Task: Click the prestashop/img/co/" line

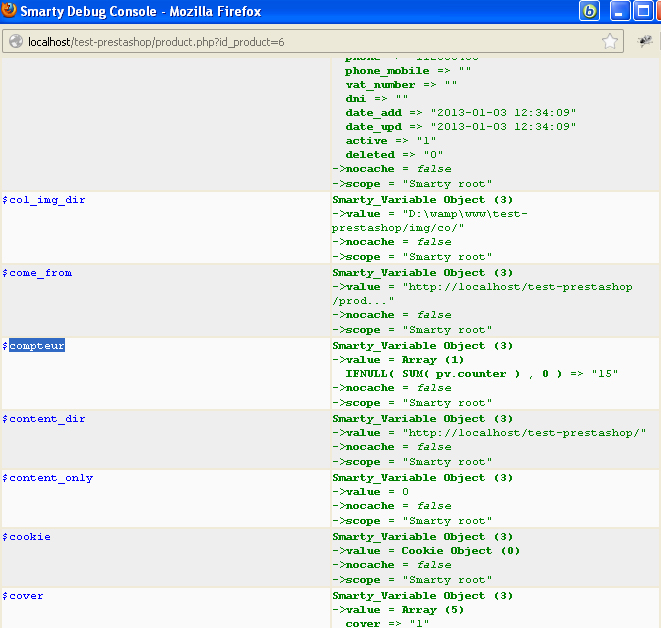Action: (x=398, y=228)
